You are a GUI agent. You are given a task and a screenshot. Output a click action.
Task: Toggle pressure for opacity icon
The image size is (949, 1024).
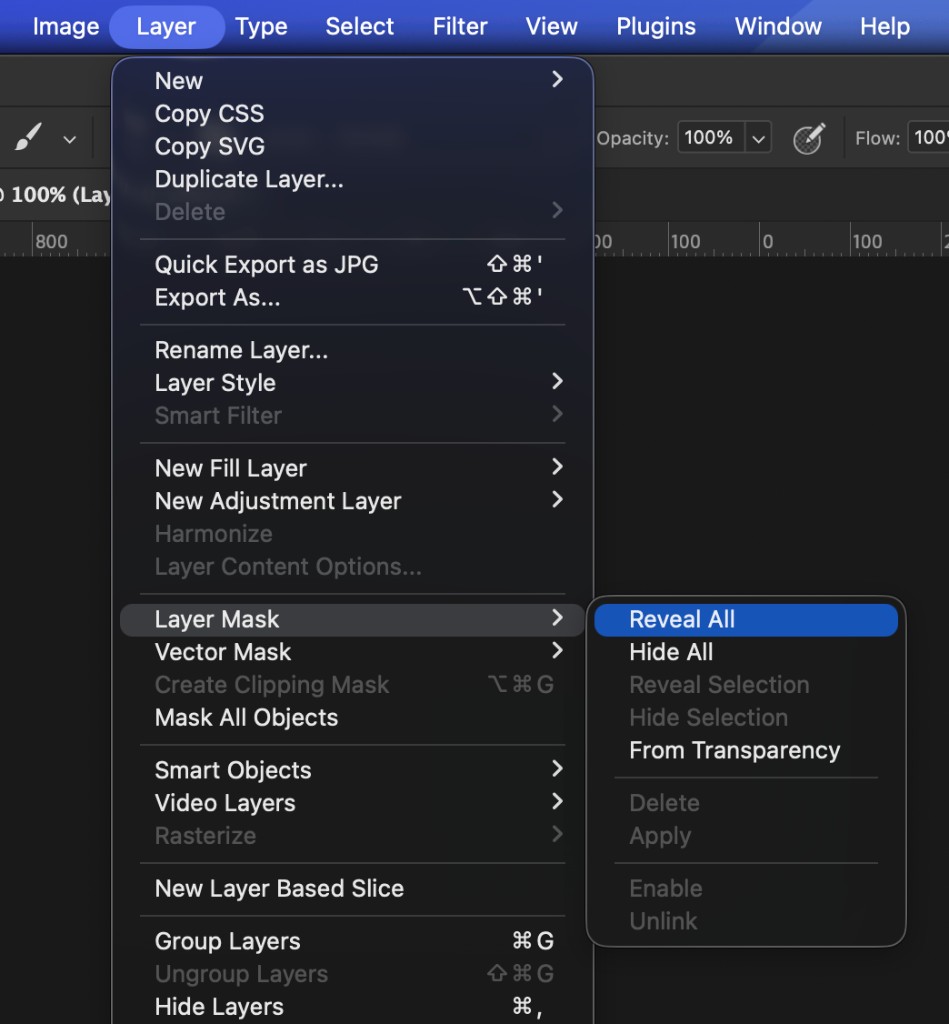click(x=809, y=138)
